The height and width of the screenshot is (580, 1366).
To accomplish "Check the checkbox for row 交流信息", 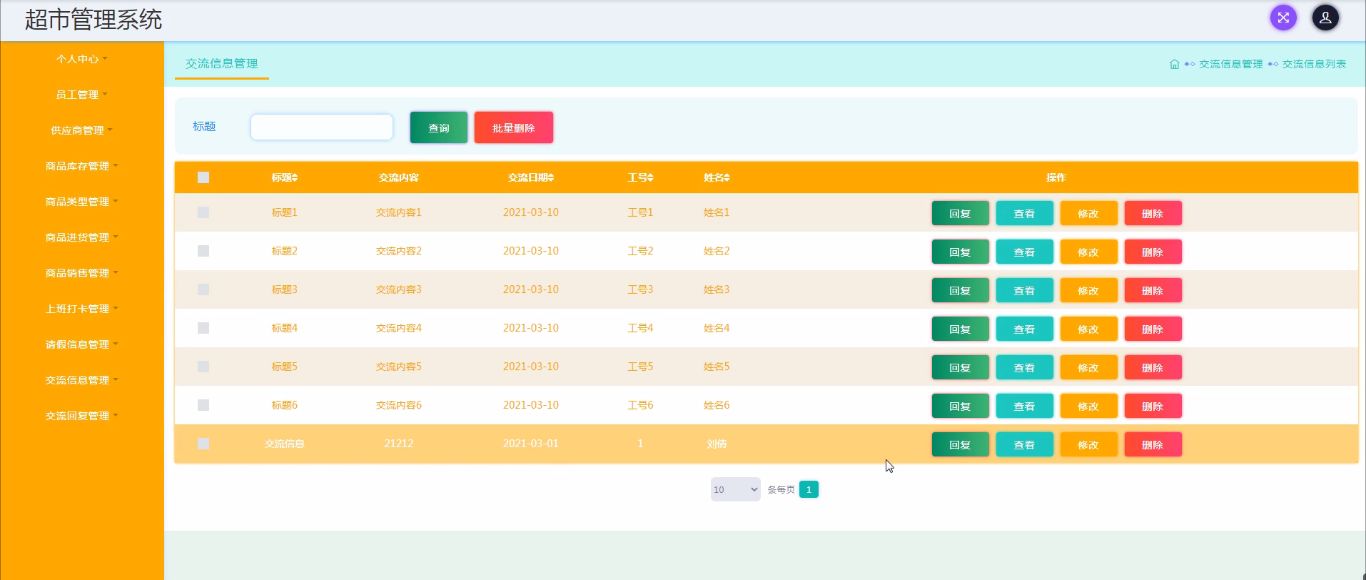I will (x=203, y=444).
